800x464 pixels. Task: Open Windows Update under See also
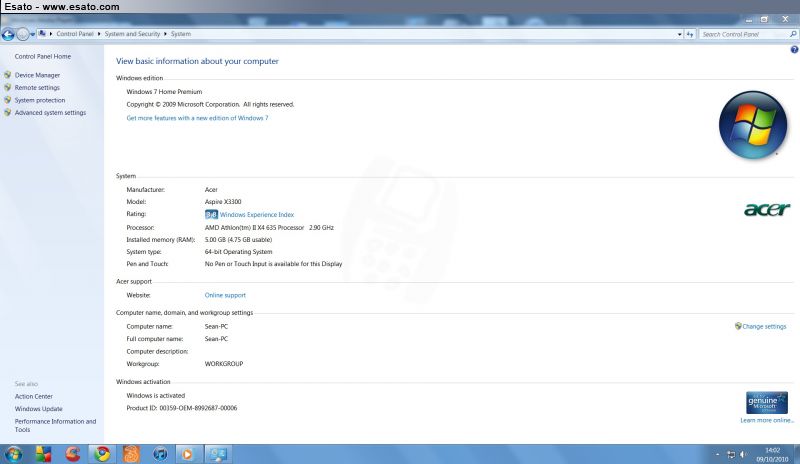(38, 409)
